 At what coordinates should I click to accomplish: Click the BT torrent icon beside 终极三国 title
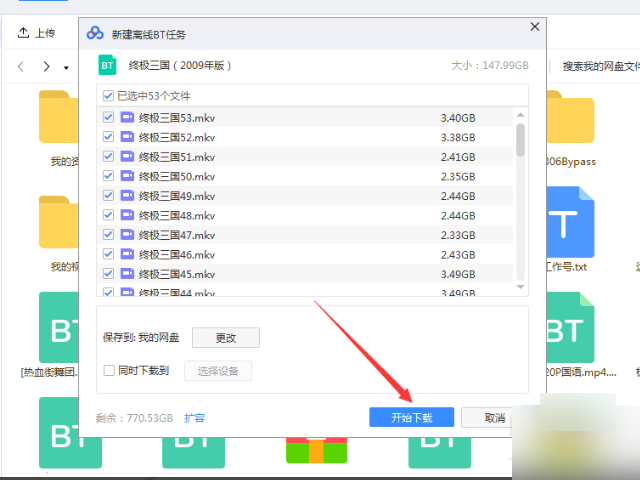(107, 65)
